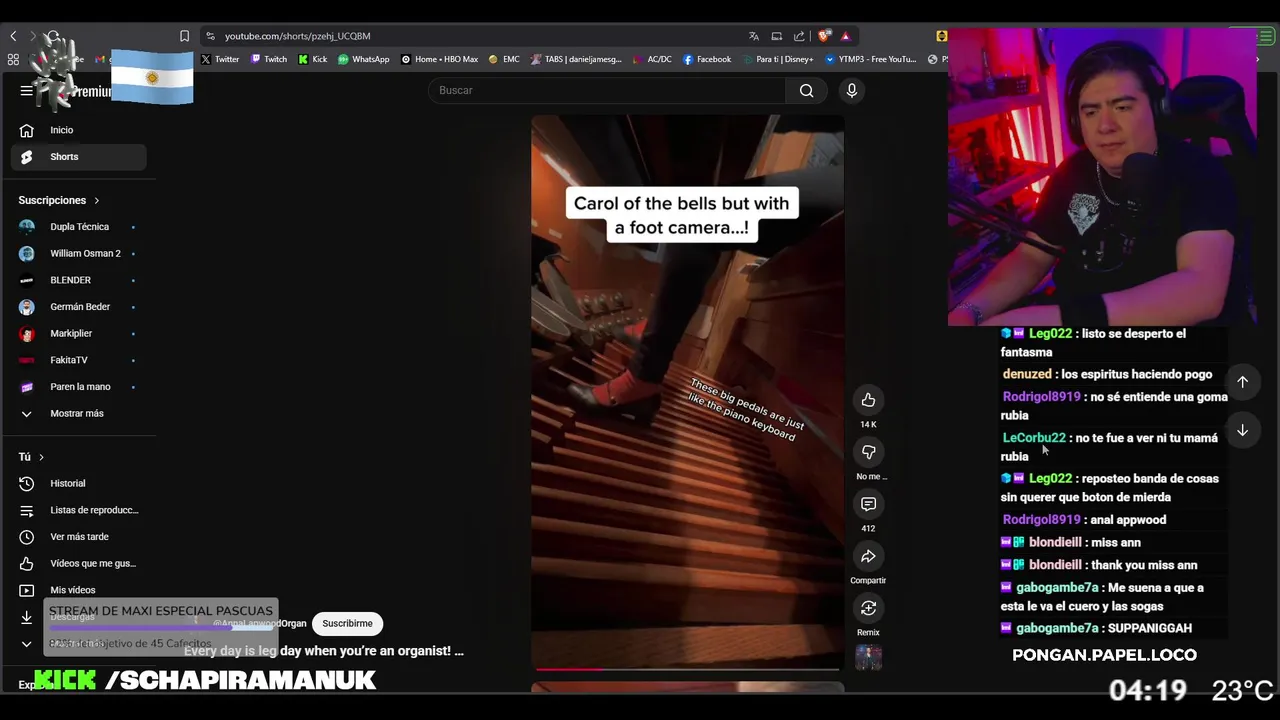Go back using the browser back arrow
1280x720 pixels.
(13, 36)
